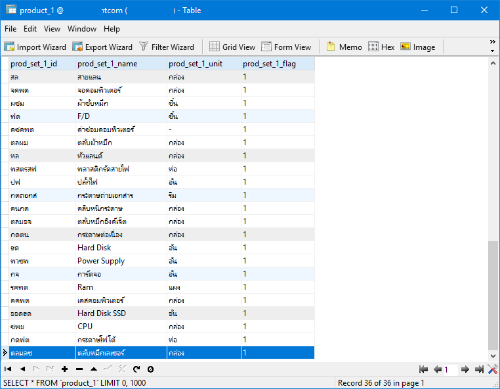This screenshot has height=389, width=500.
Task: Go to previous page arrow
Action: pos(438,369)
